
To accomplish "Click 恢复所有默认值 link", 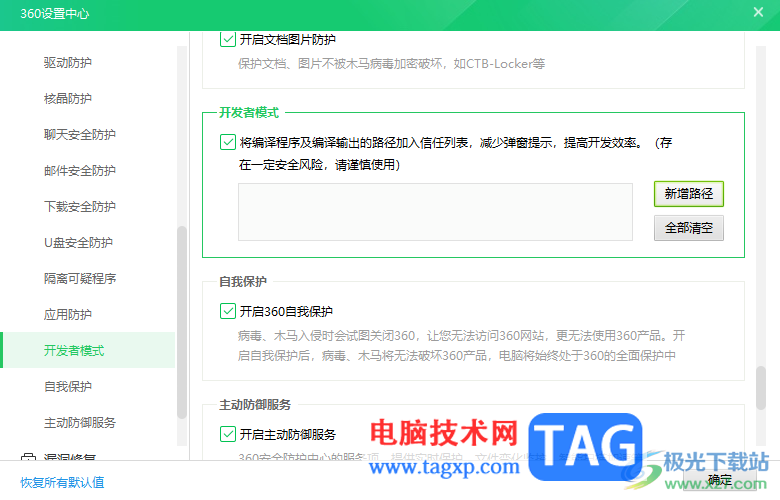I will [62, 482].
